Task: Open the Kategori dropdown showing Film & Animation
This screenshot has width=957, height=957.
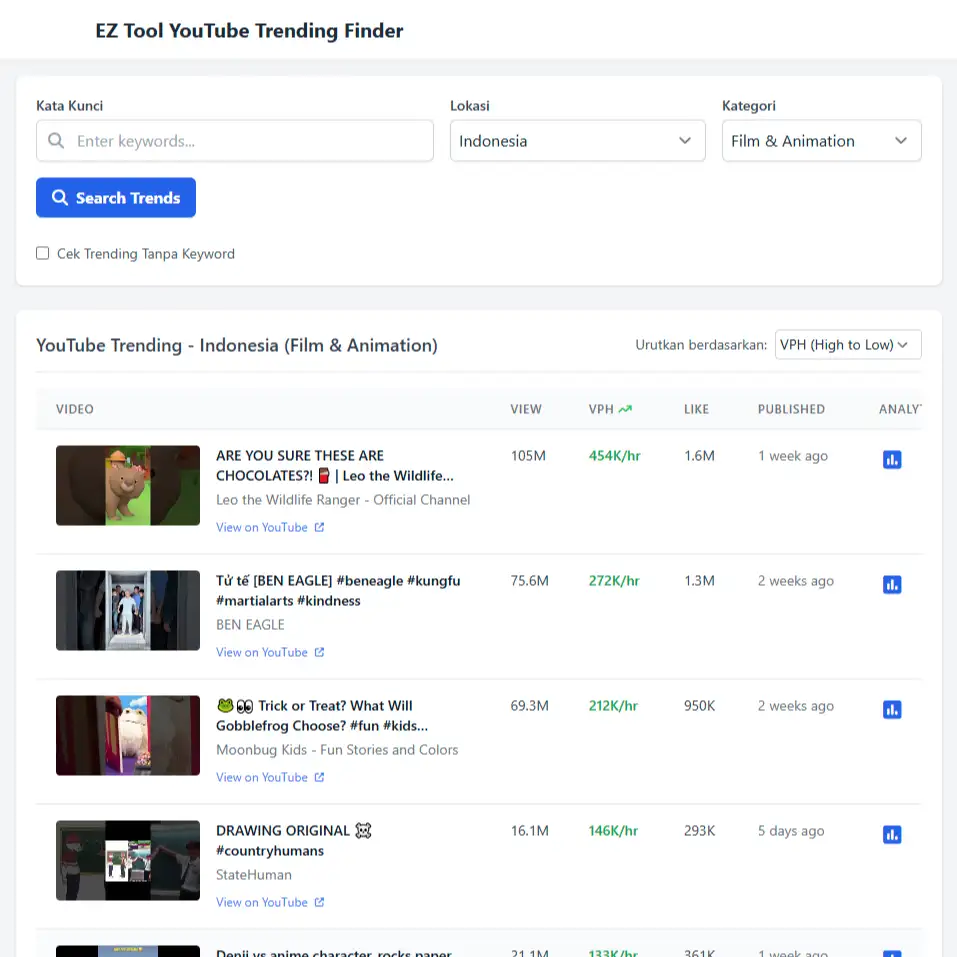Action: [x=820, y=141]
